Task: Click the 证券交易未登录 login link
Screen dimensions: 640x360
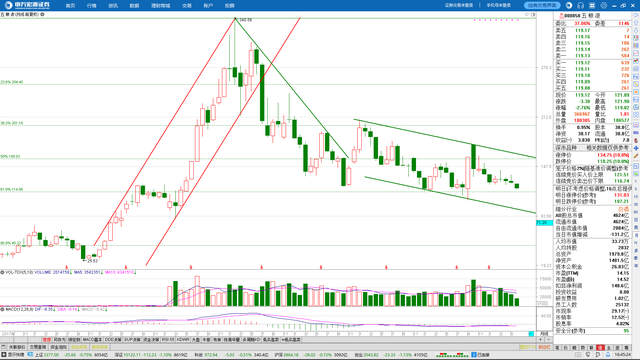Action: [x=459, y=5]
